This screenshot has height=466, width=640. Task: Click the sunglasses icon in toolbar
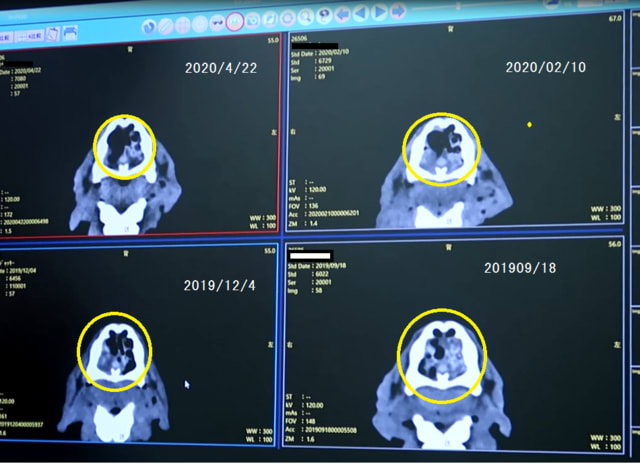pyautogui.click(x=217, y=22)
